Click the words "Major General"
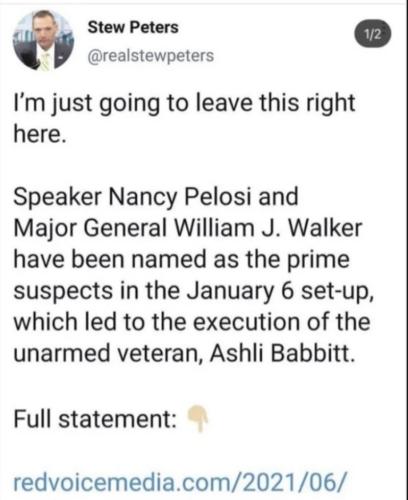Viewport: 408px width, 500px height. (x=90, y=229)
